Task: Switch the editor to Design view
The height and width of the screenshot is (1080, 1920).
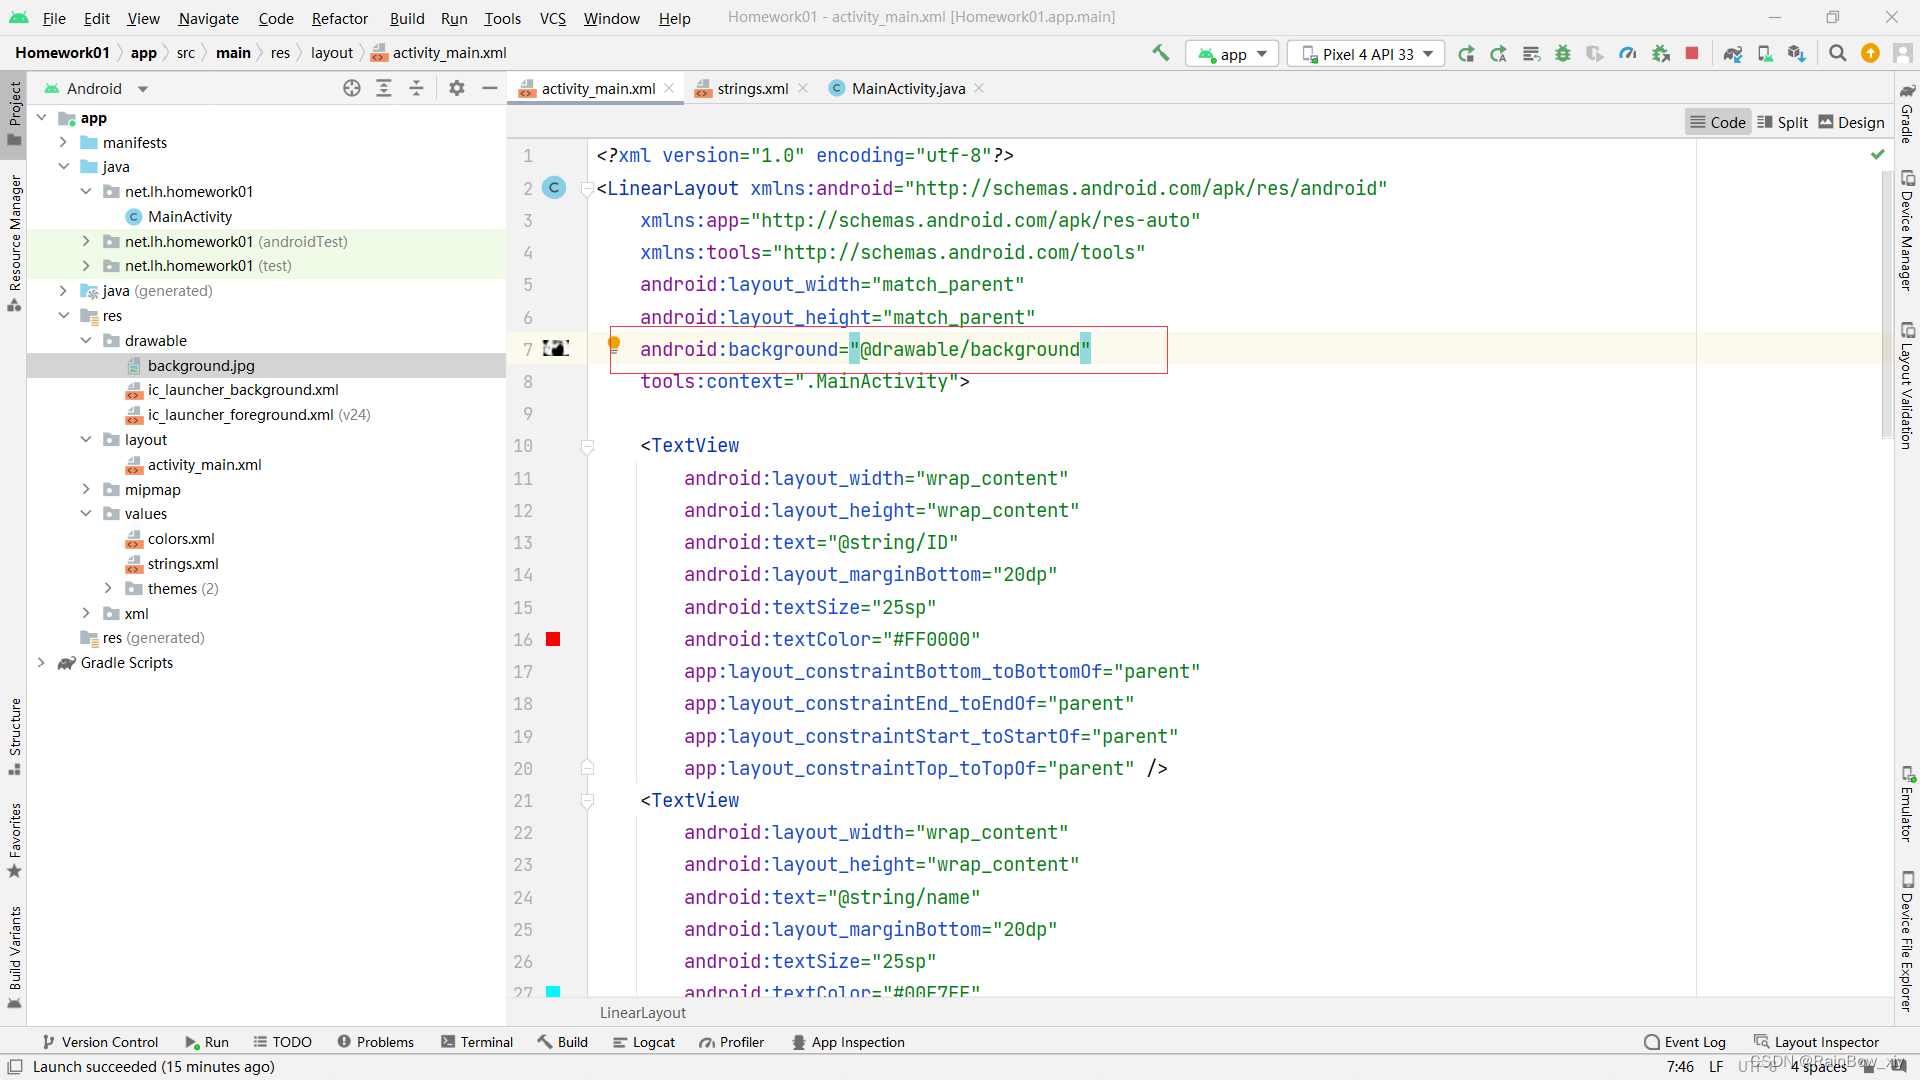Action: [x=1851, y=121]
